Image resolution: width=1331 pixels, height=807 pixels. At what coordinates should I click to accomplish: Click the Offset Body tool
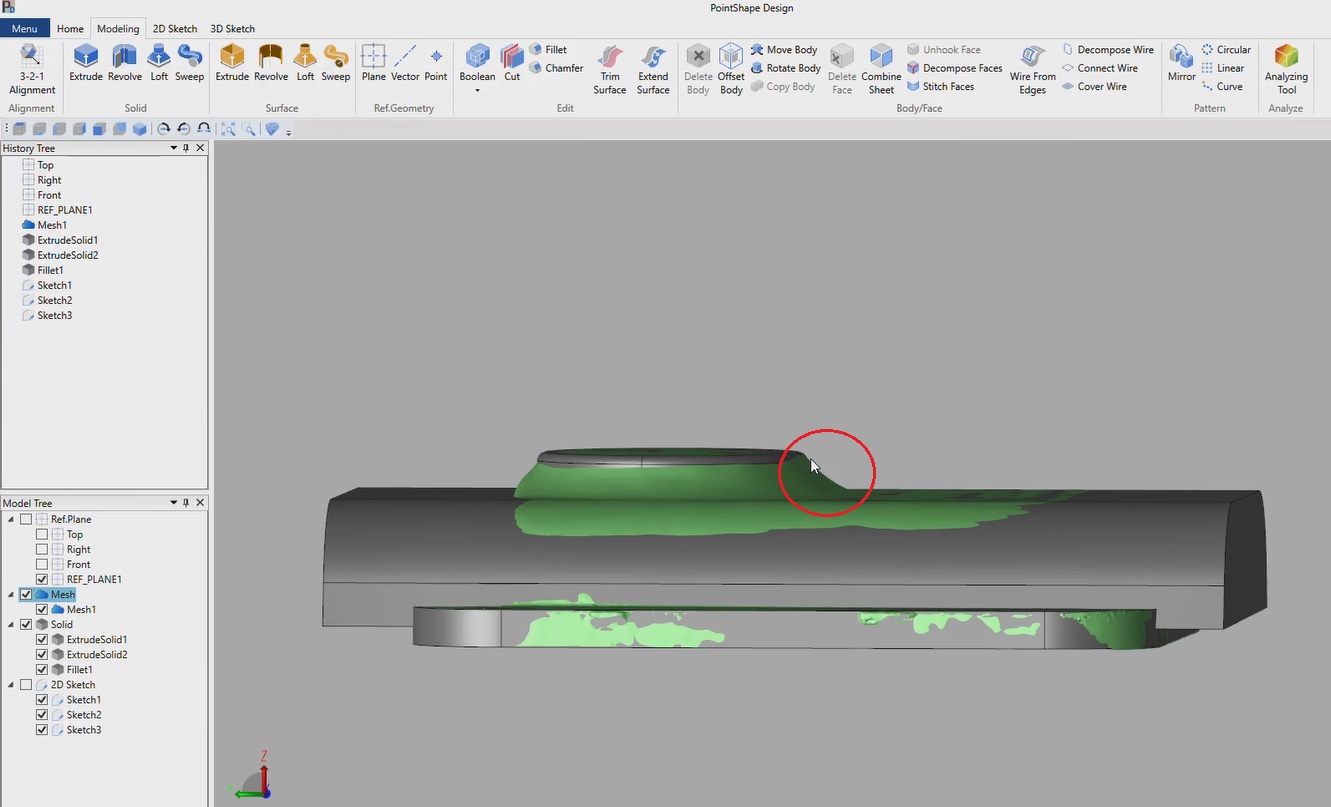coord(731,69)
